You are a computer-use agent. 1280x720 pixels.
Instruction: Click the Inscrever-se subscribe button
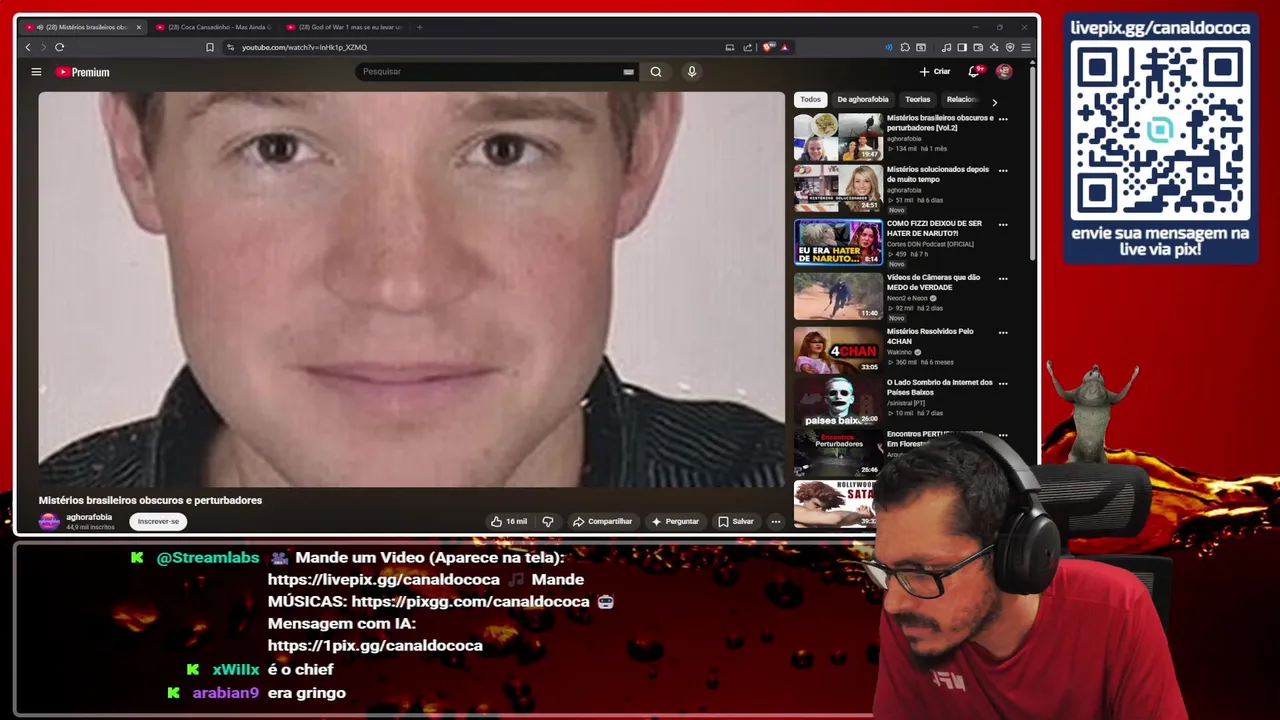[158, 521]
